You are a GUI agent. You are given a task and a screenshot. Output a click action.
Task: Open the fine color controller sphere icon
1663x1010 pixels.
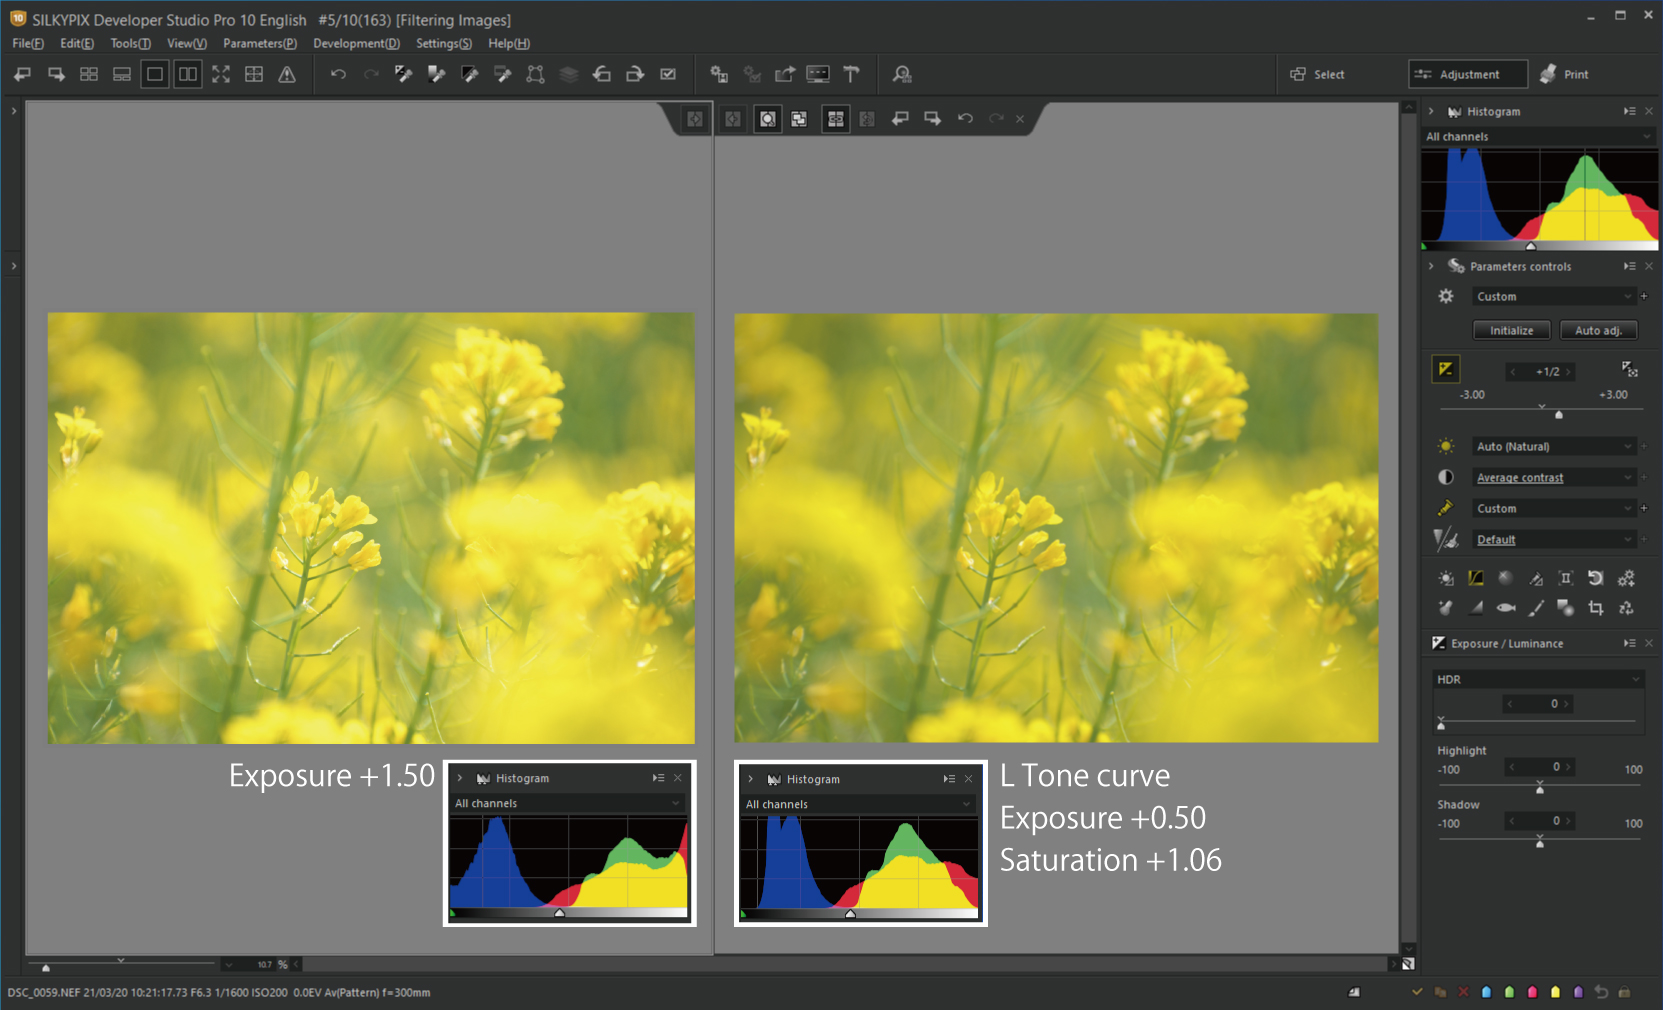point(1506,578)
